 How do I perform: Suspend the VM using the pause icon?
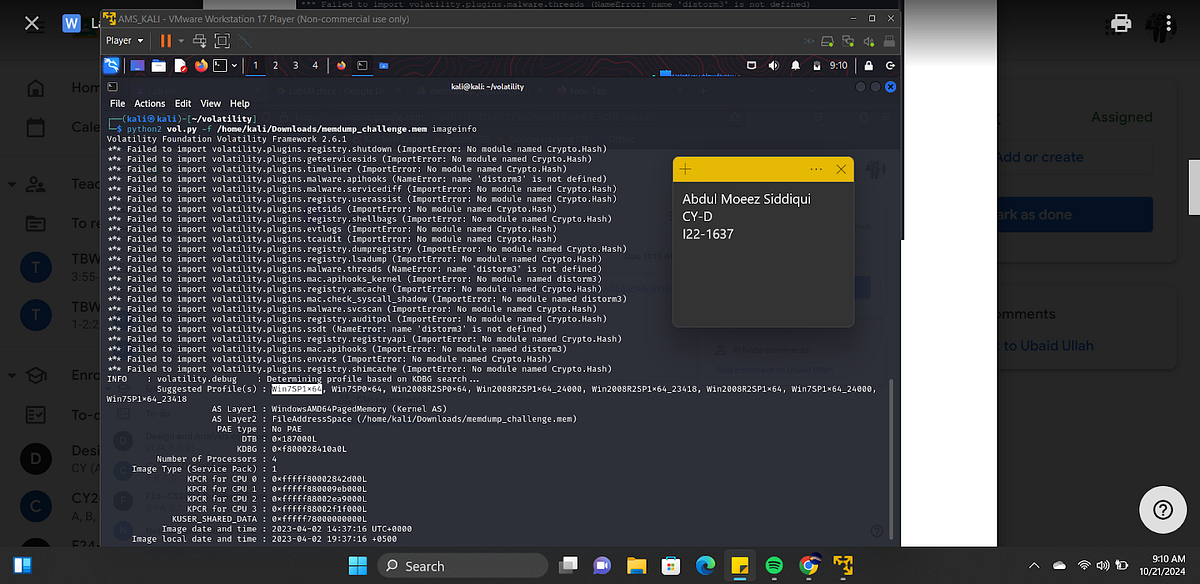coord(166,40)
